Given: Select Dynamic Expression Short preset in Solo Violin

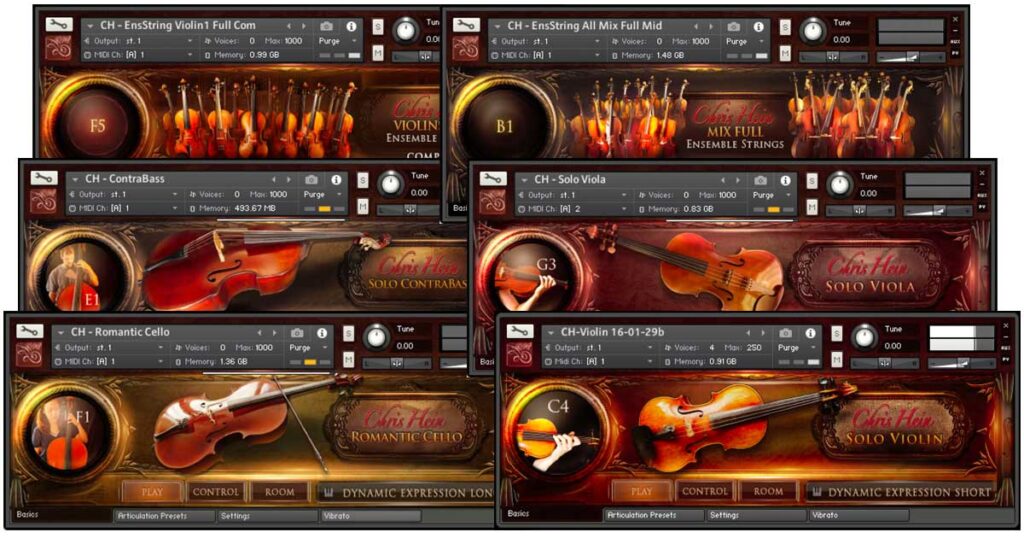Looking at the screenshot, I should tap(902, 492).
